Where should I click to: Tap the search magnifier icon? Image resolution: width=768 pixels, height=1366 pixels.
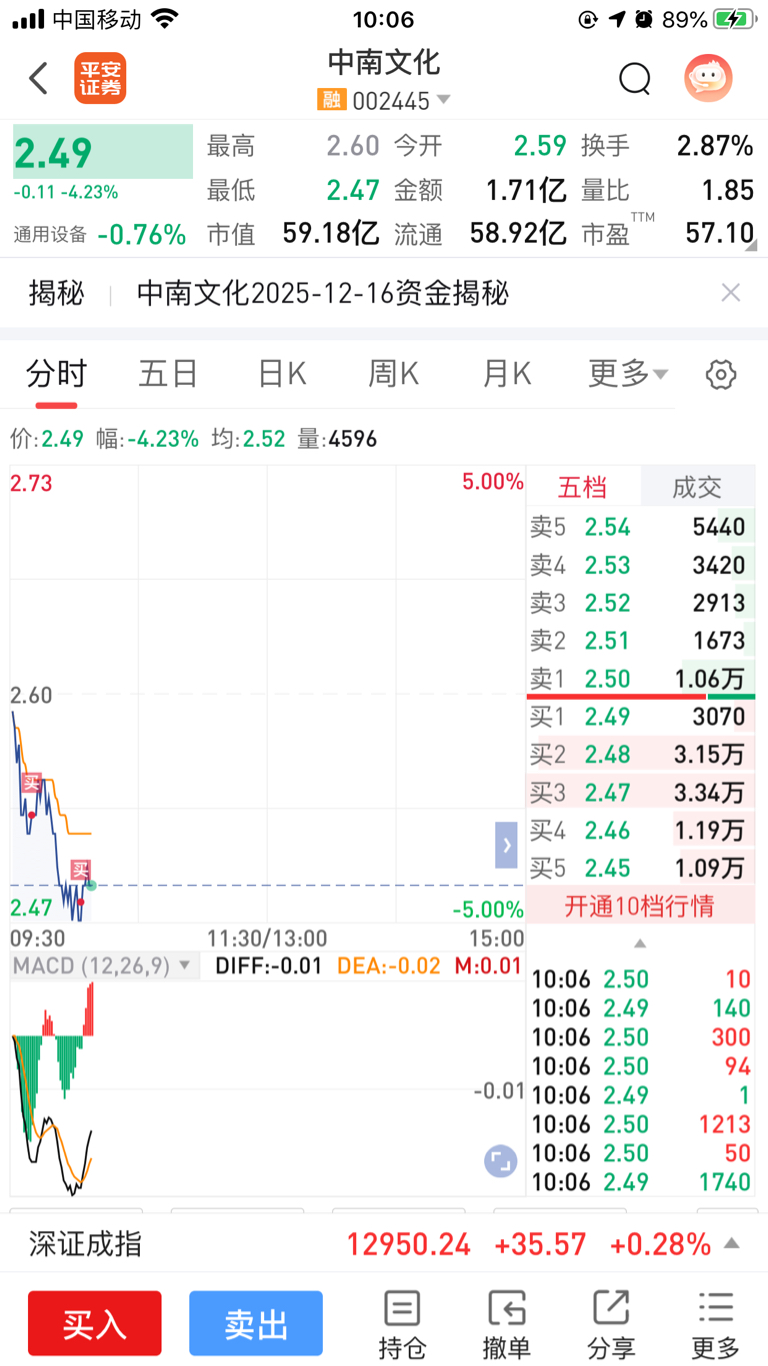point(635,78)
